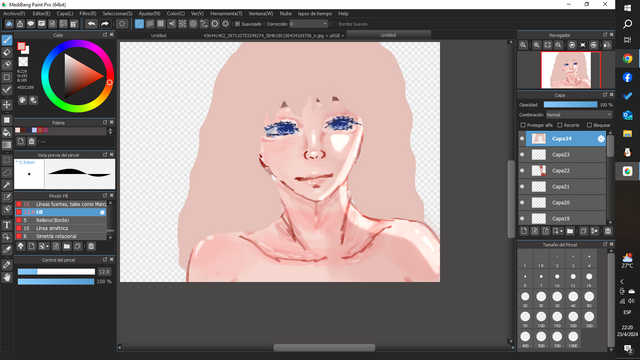Select the Hand pan tool
Image resolution: width=640 pixels, height=360 pixels.
coord(7,278)
